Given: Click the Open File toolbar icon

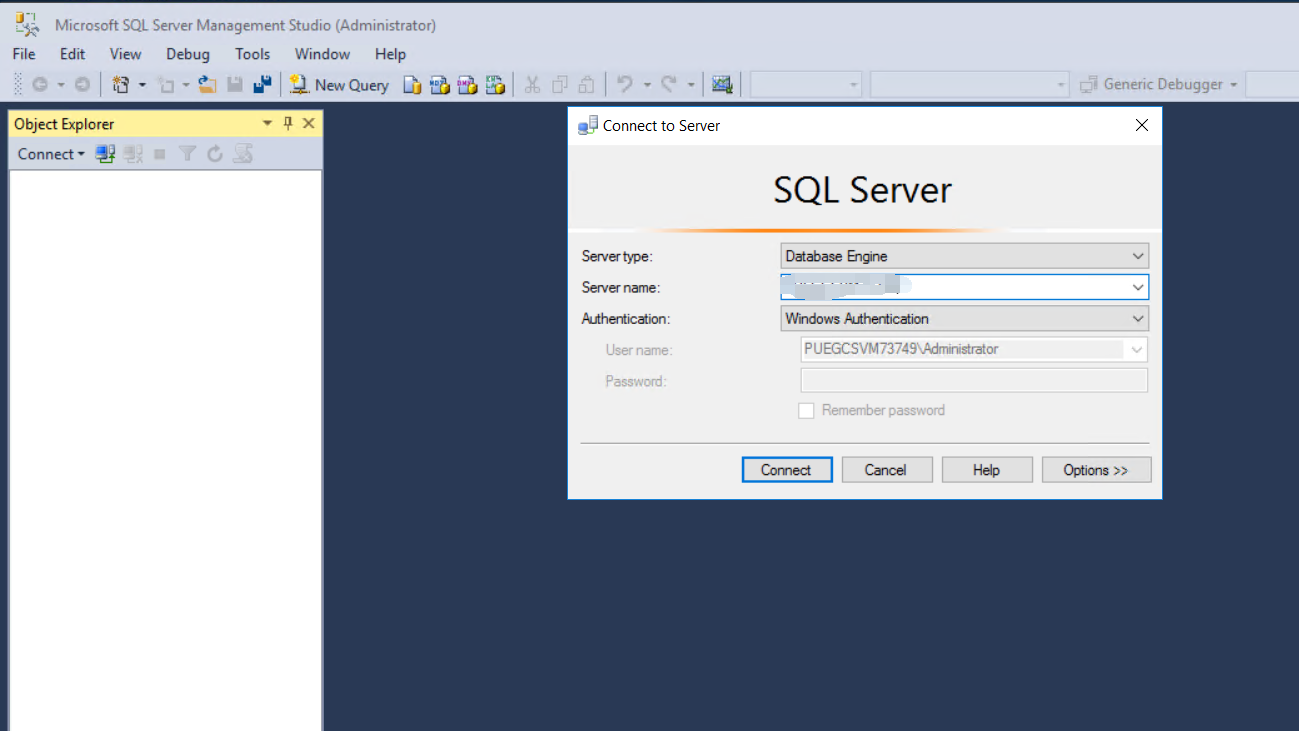Looking at the screenshot, I should [x=206, y=84].
